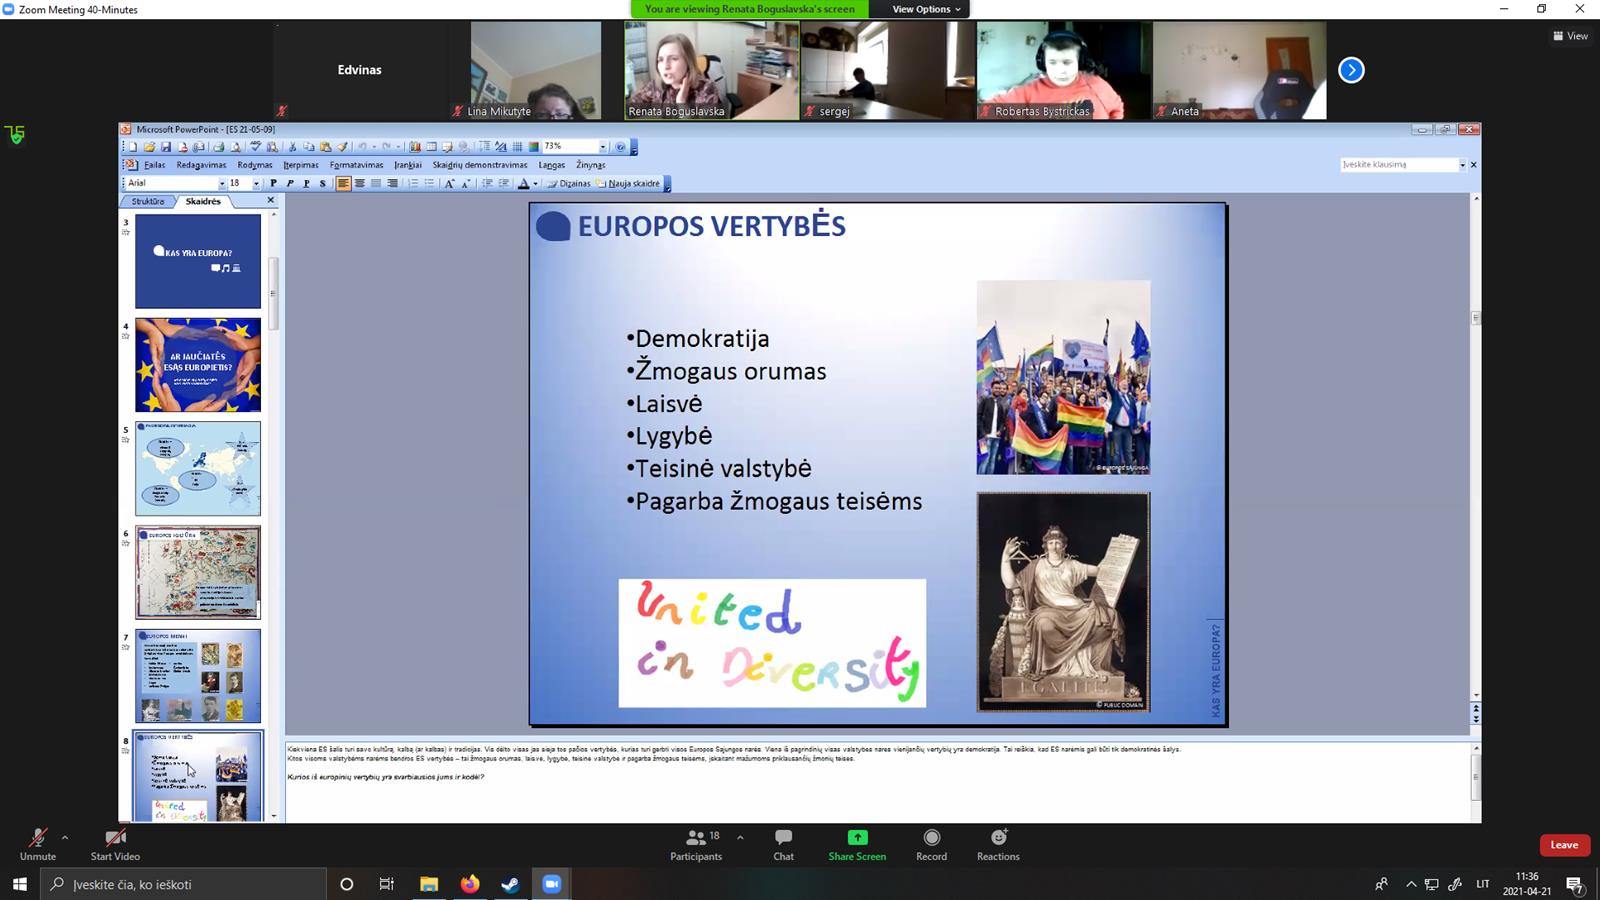Toggle bold formatting in PowerPoint
Image resolution: width=1600 pixels, height=900 pixels.
click(273, 183)
